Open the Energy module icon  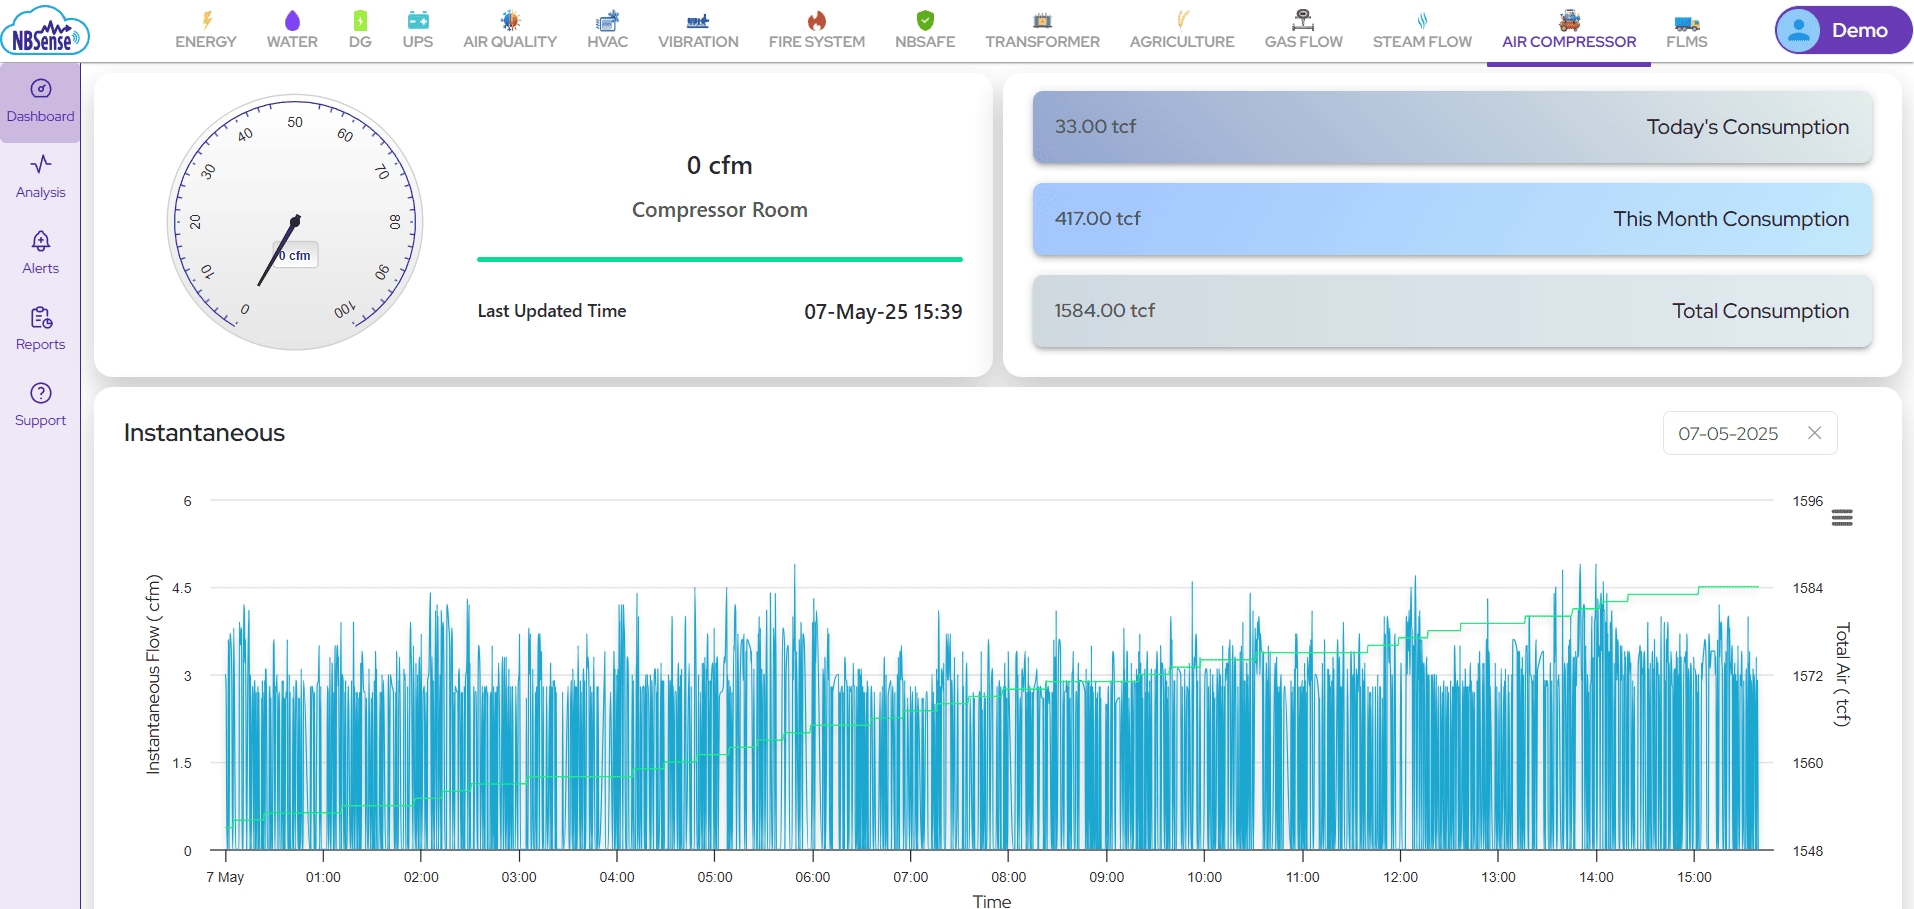(207, 20)
